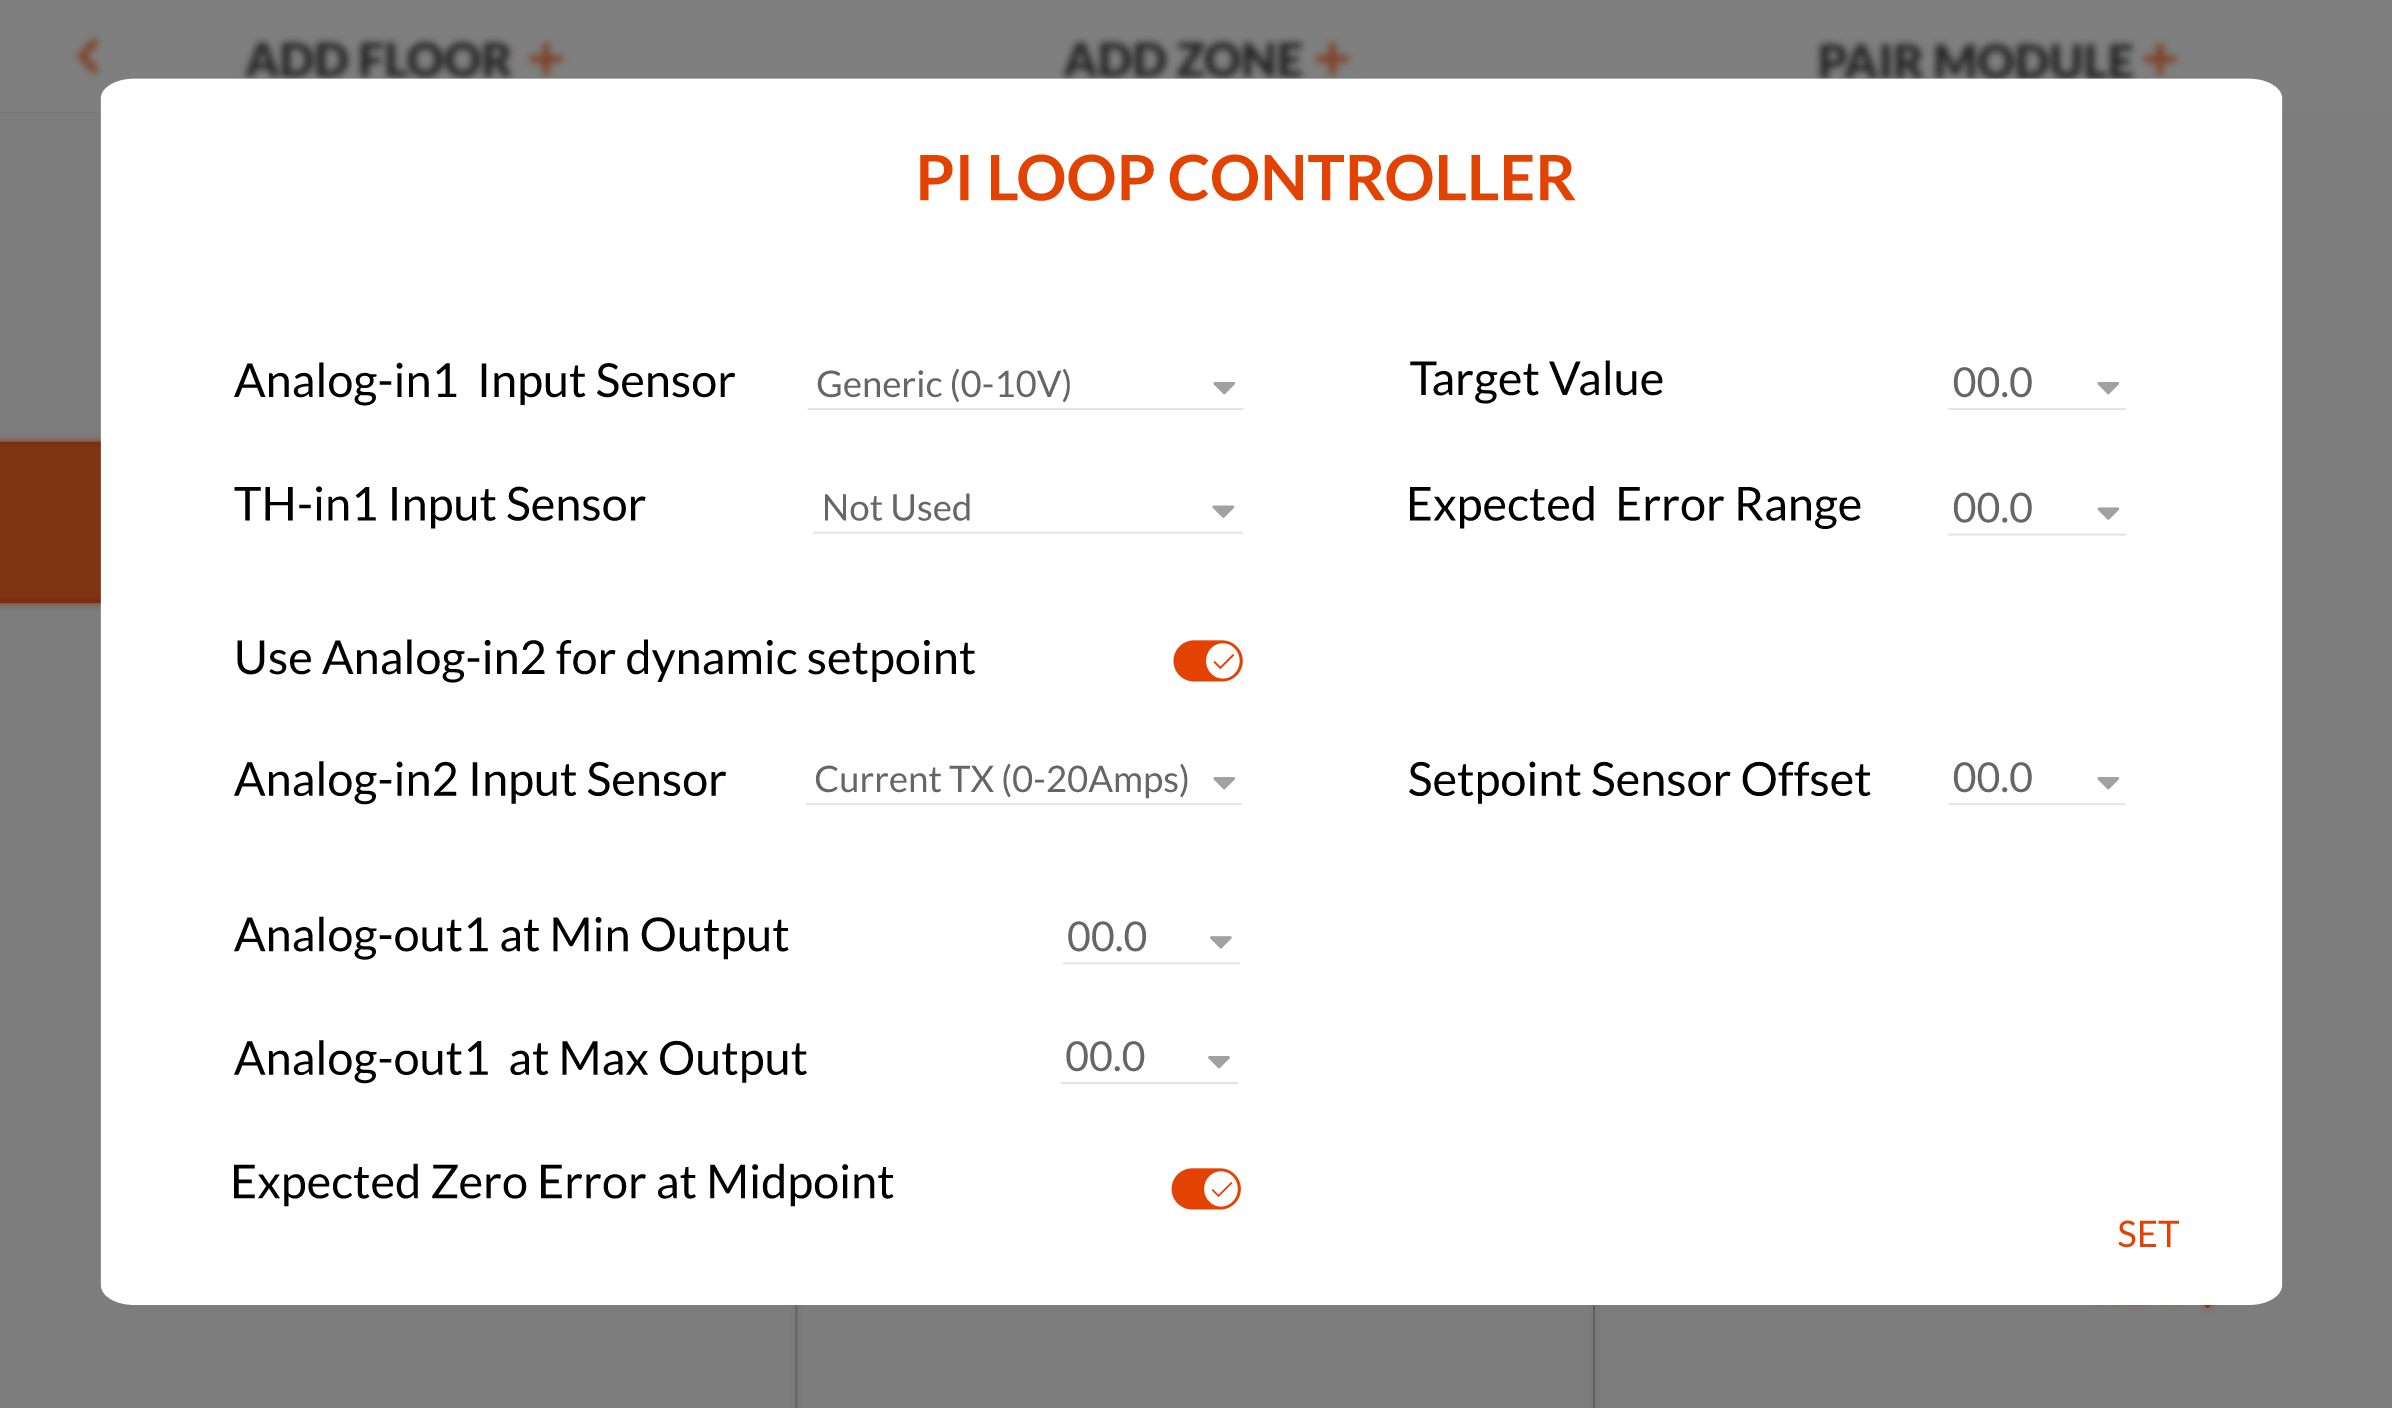This screenshot has height=1408, width=2392.
Task: Turn off Expected Zero Error at Midpoint
Action: pyautogui.click(x=1206, y=1188)
